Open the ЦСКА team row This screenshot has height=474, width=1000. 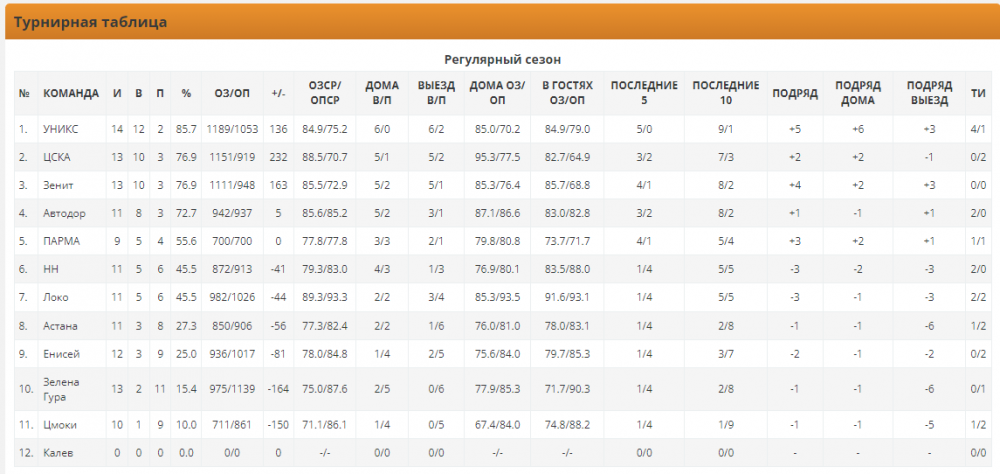point(58,157)
